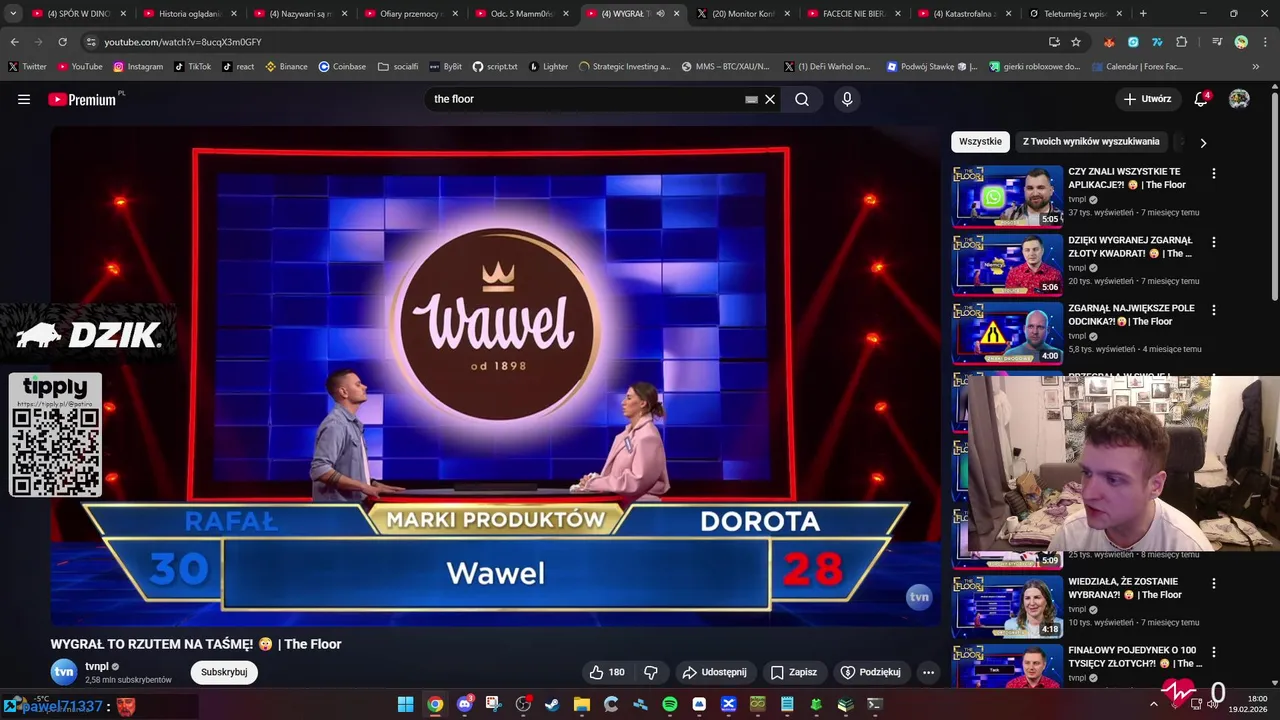1280x720 pixels.
Task: Open the Coinbase bookmark
Action: coord(342,67)
